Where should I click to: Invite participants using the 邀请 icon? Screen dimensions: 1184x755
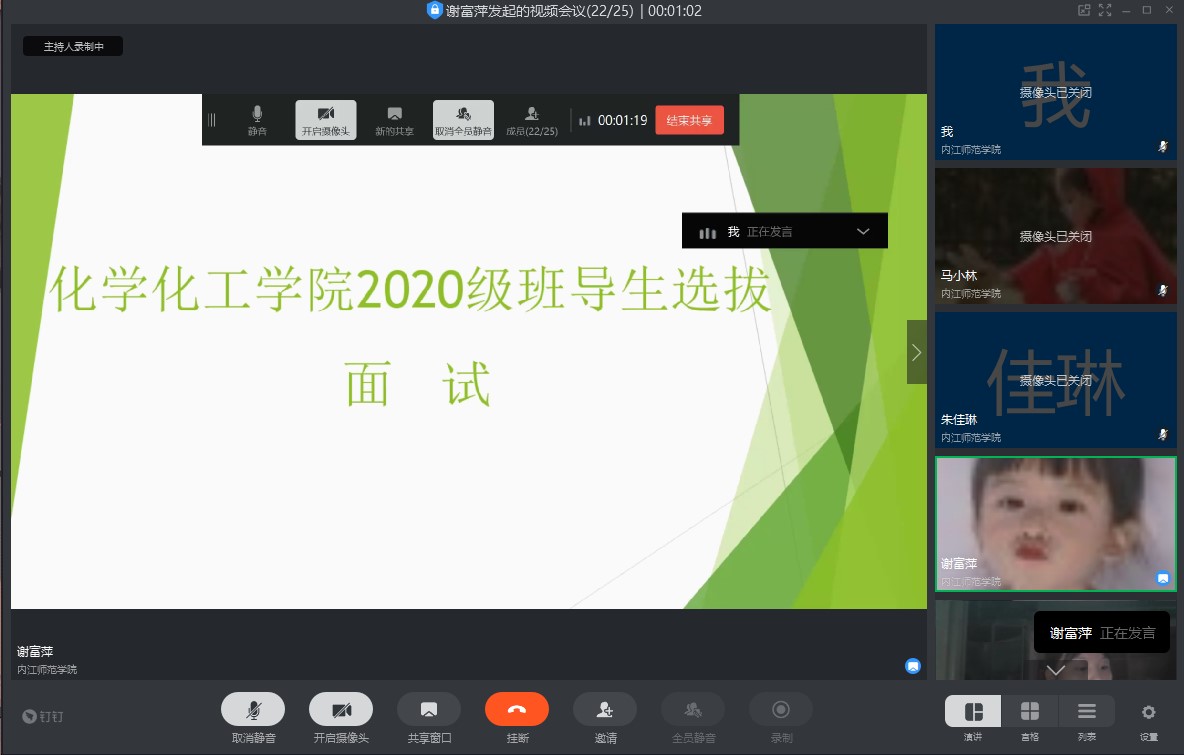tap(605, 709)
